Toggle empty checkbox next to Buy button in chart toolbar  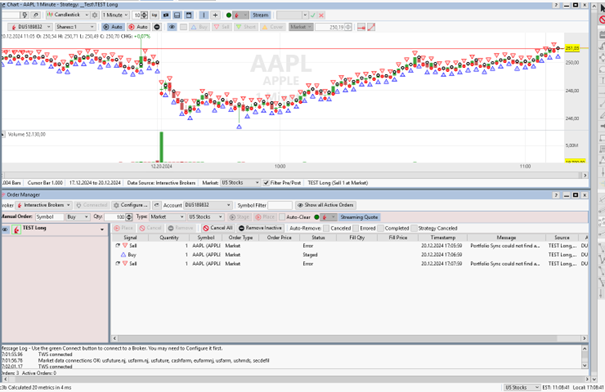tap(183, 27)
